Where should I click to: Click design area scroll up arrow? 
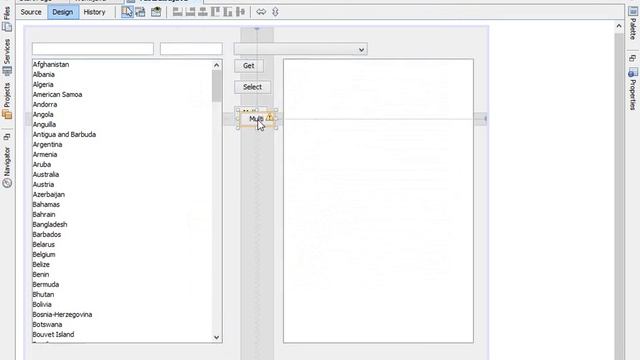[x=619, y=26]
